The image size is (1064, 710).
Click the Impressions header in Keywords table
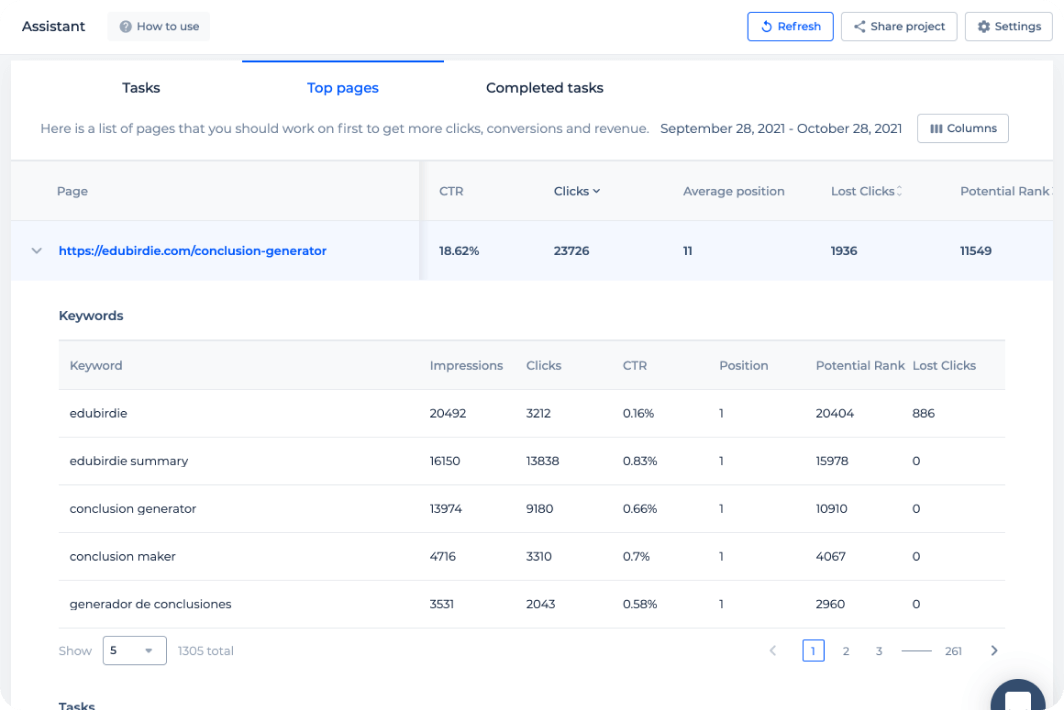click(466, 365)
